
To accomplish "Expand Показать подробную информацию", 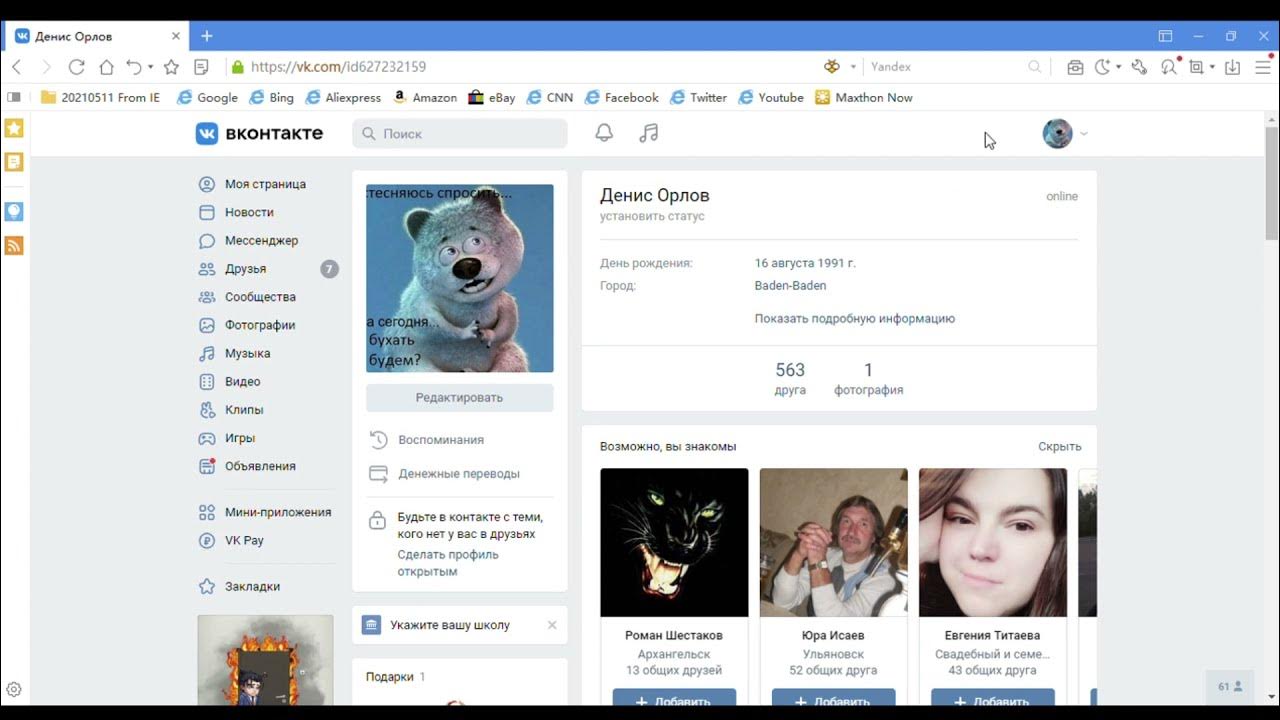I will point(854,318).
